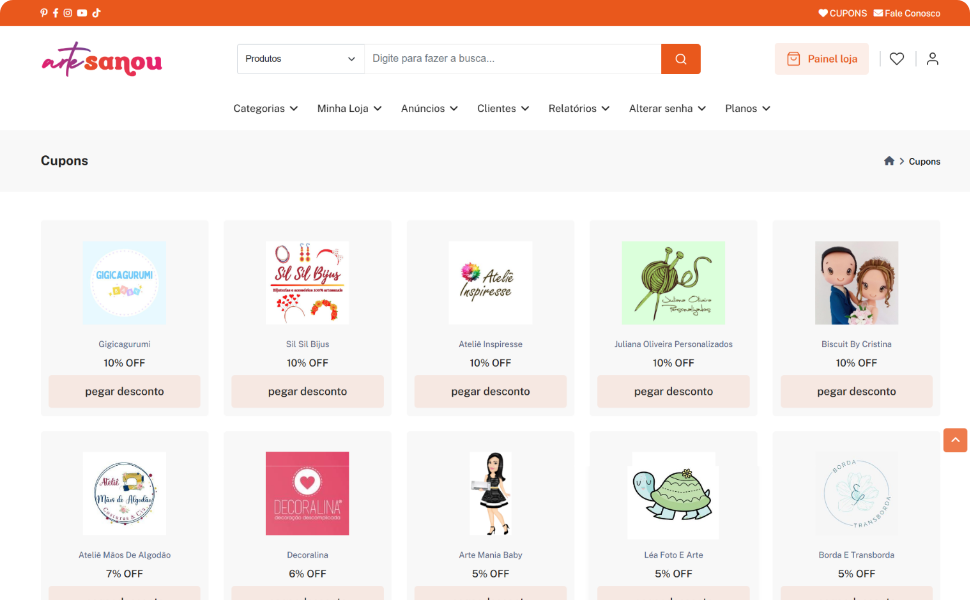
Task: Open the Biscuit By Cristina couple image
Action: point(856,283)
